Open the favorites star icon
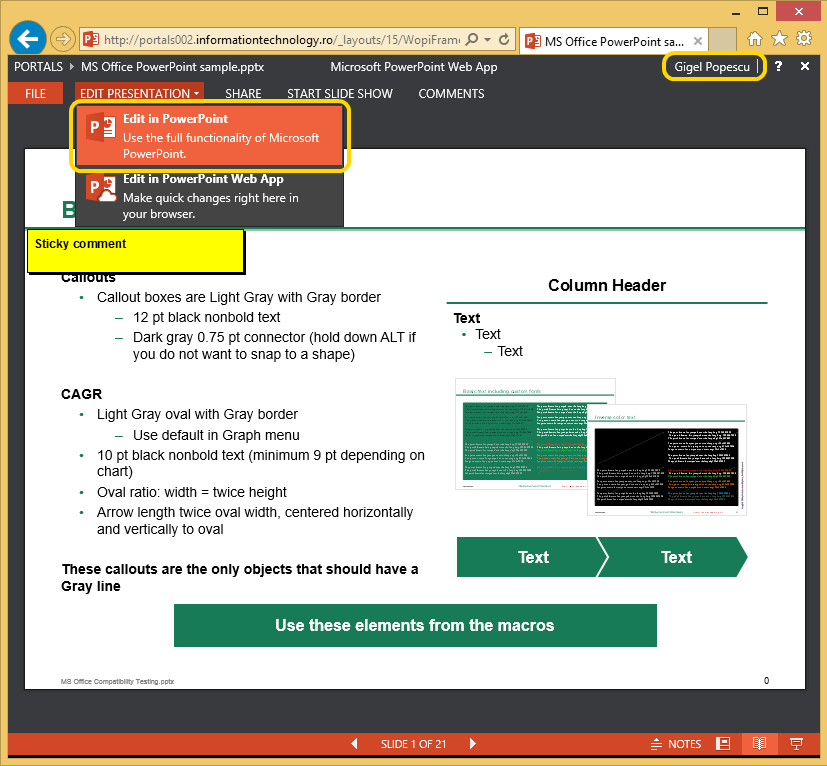 coord(779,39)
